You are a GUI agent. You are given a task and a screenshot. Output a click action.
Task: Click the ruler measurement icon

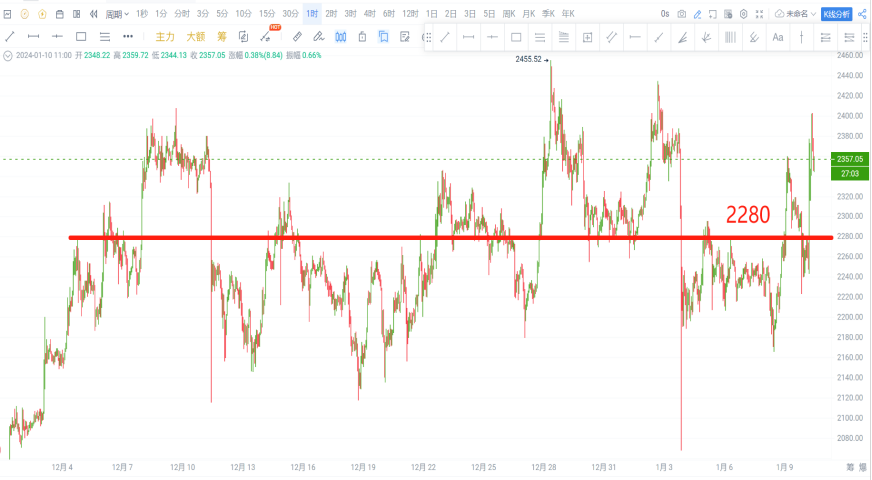point(297,37)
